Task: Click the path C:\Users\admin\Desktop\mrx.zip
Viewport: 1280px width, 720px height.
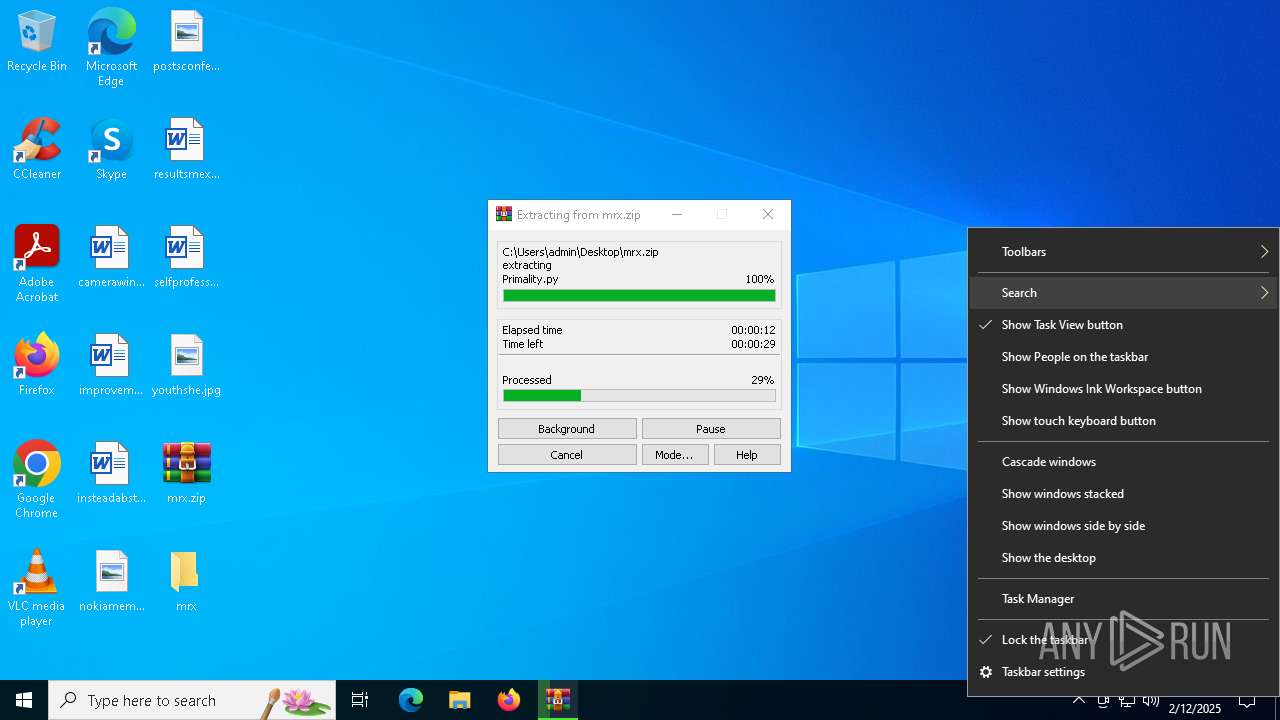Action: [580, 253]
